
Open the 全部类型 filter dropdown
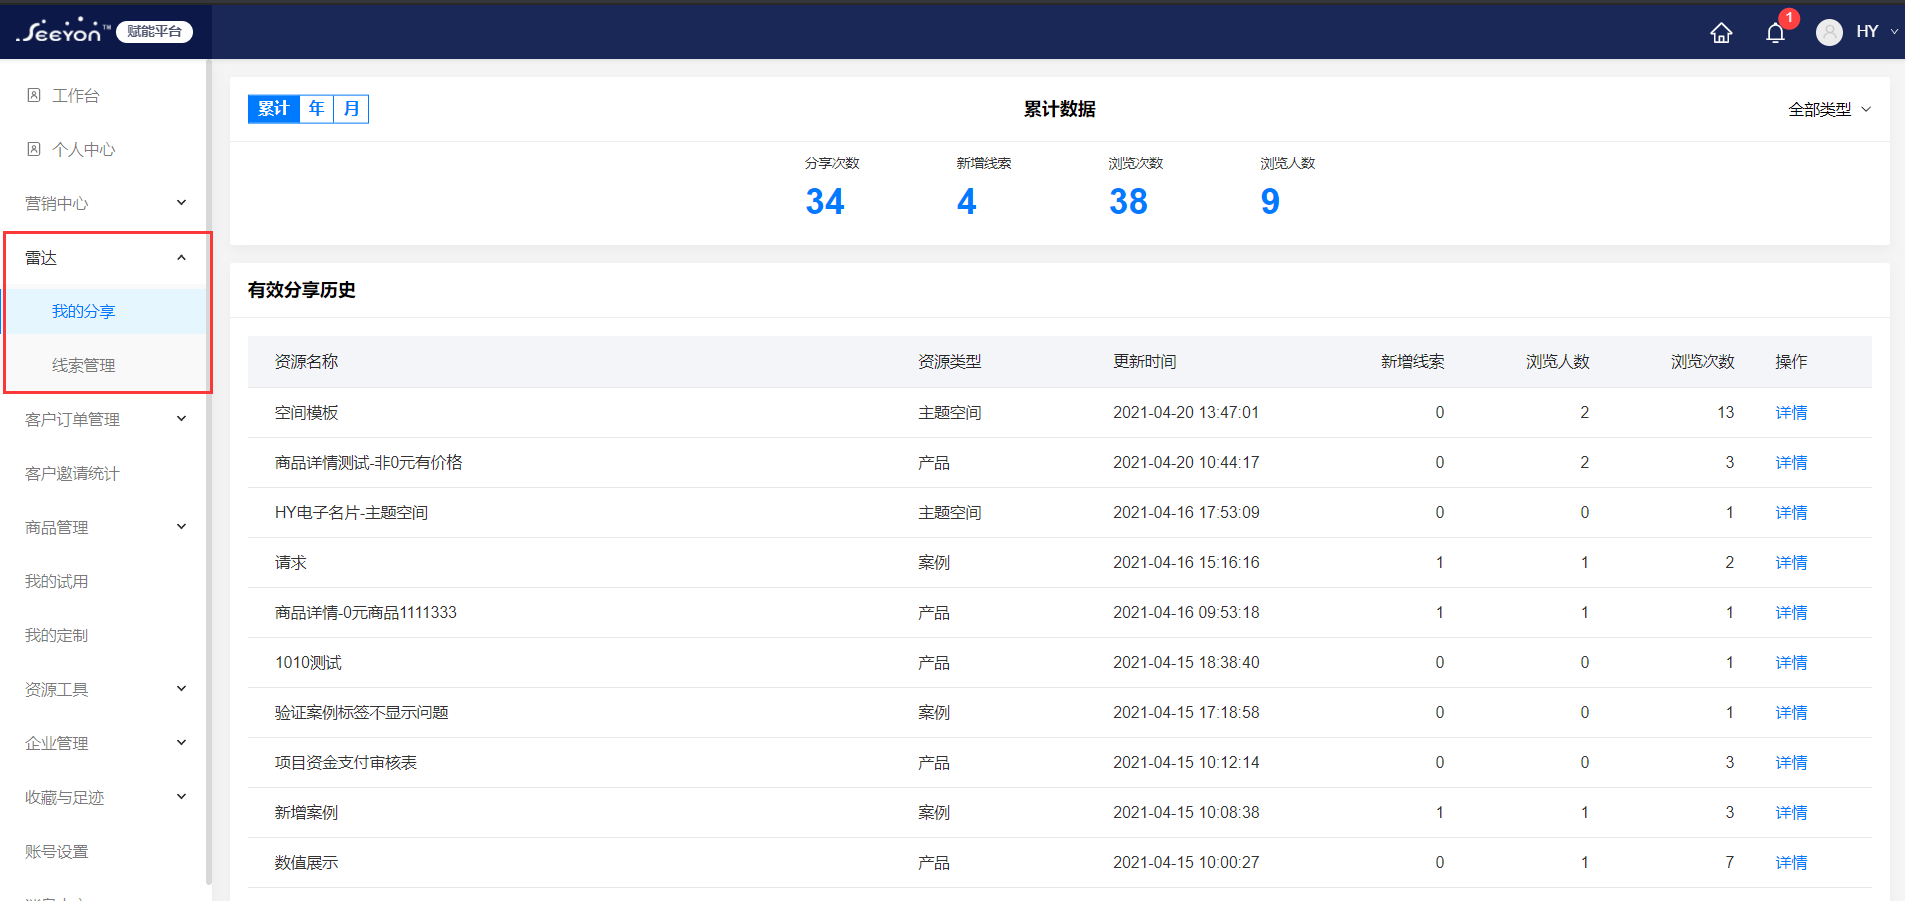[x=1829, y=109]
